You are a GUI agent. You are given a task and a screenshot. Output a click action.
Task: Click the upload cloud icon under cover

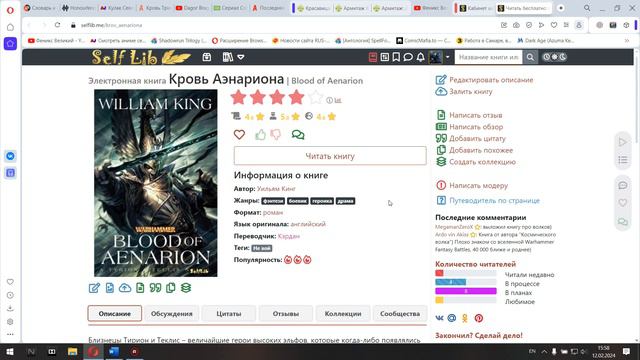coord(125,288)
